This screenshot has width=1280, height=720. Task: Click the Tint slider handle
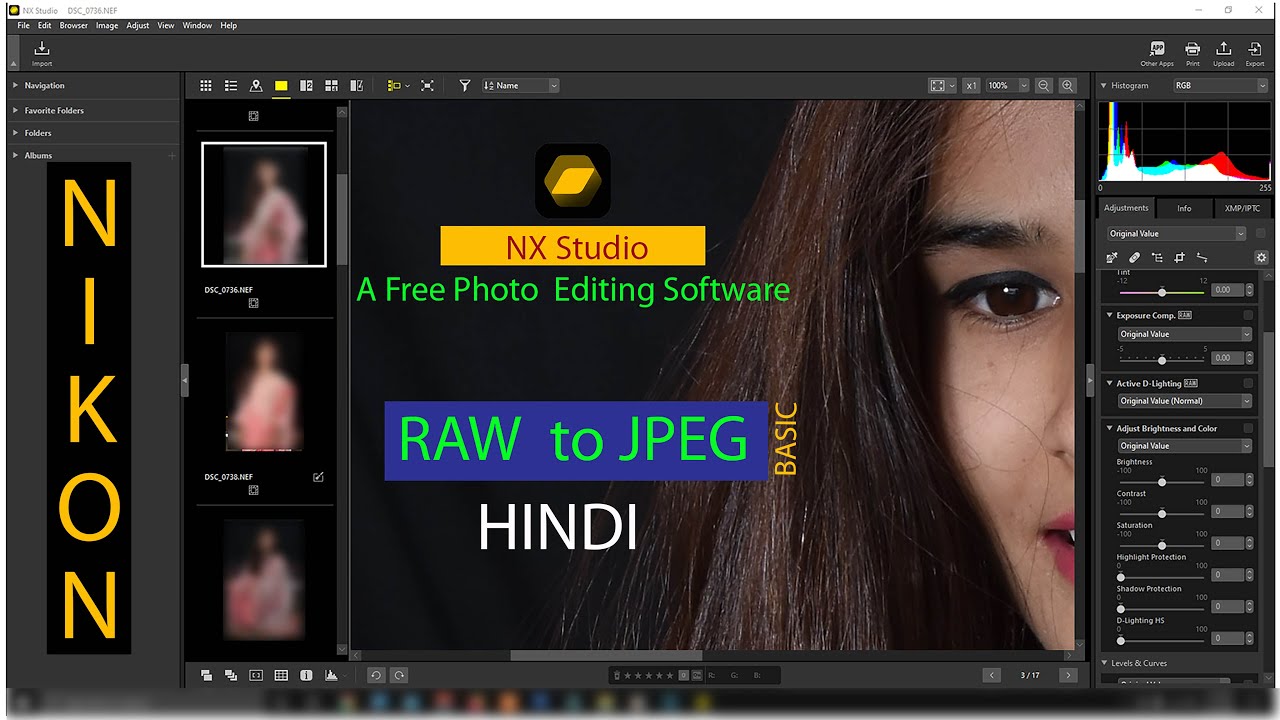click(x=1162, y=292)
